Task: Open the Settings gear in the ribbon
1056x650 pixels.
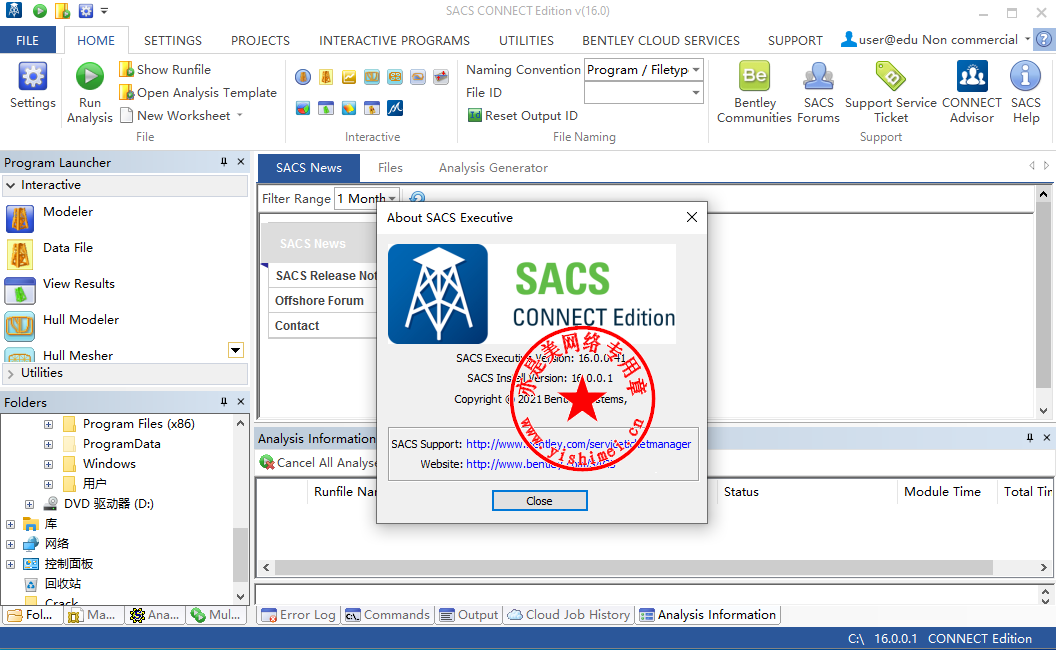Action: (x=32, y=84)
